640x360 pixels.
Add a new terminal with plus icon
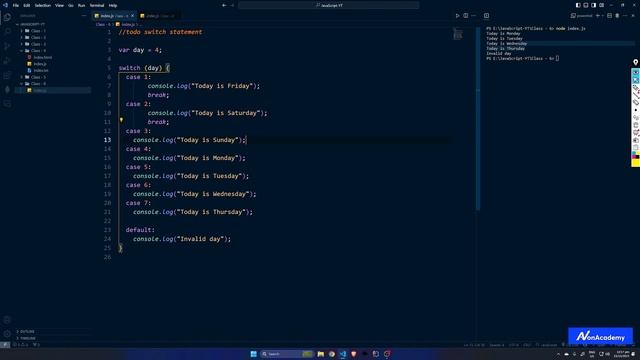598,16
